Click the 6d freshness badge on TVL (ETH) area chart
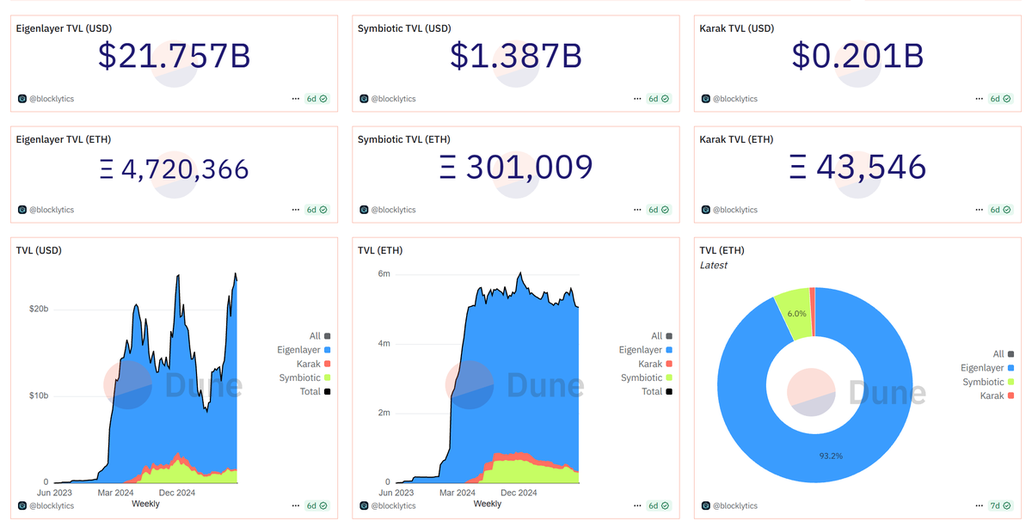The width and height of the screenshot is (1032, 527). point(658,506)
